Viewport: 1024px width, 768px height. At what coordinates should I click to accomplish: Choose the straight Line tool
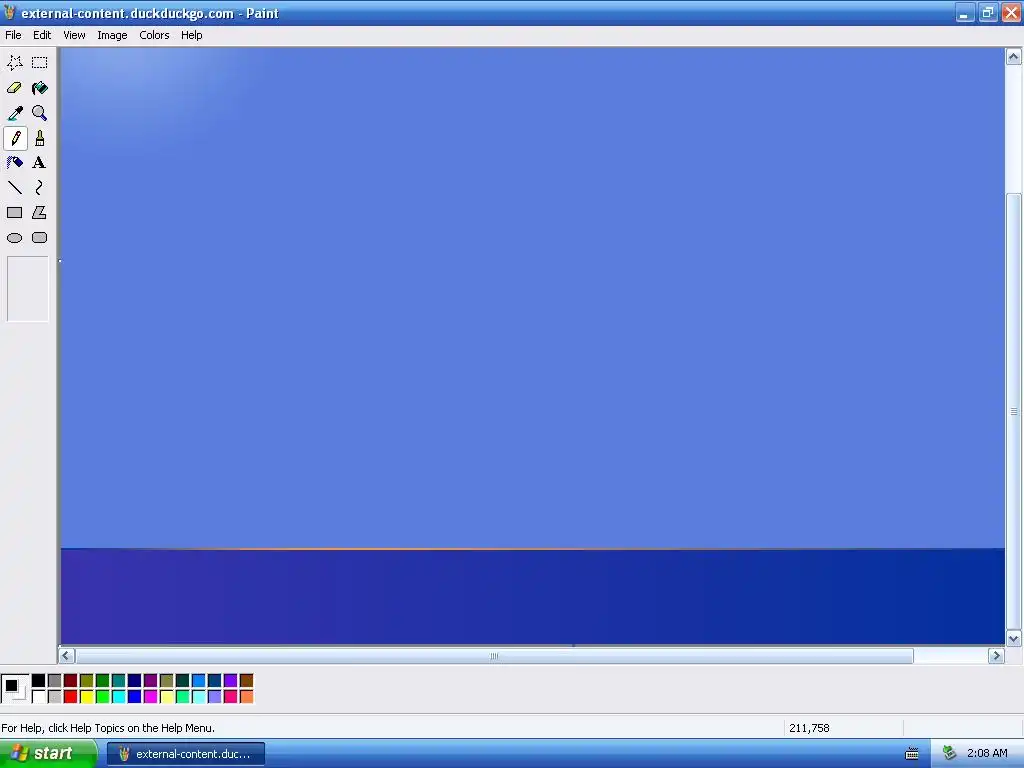pyautogui.click(x=15, y=188)
